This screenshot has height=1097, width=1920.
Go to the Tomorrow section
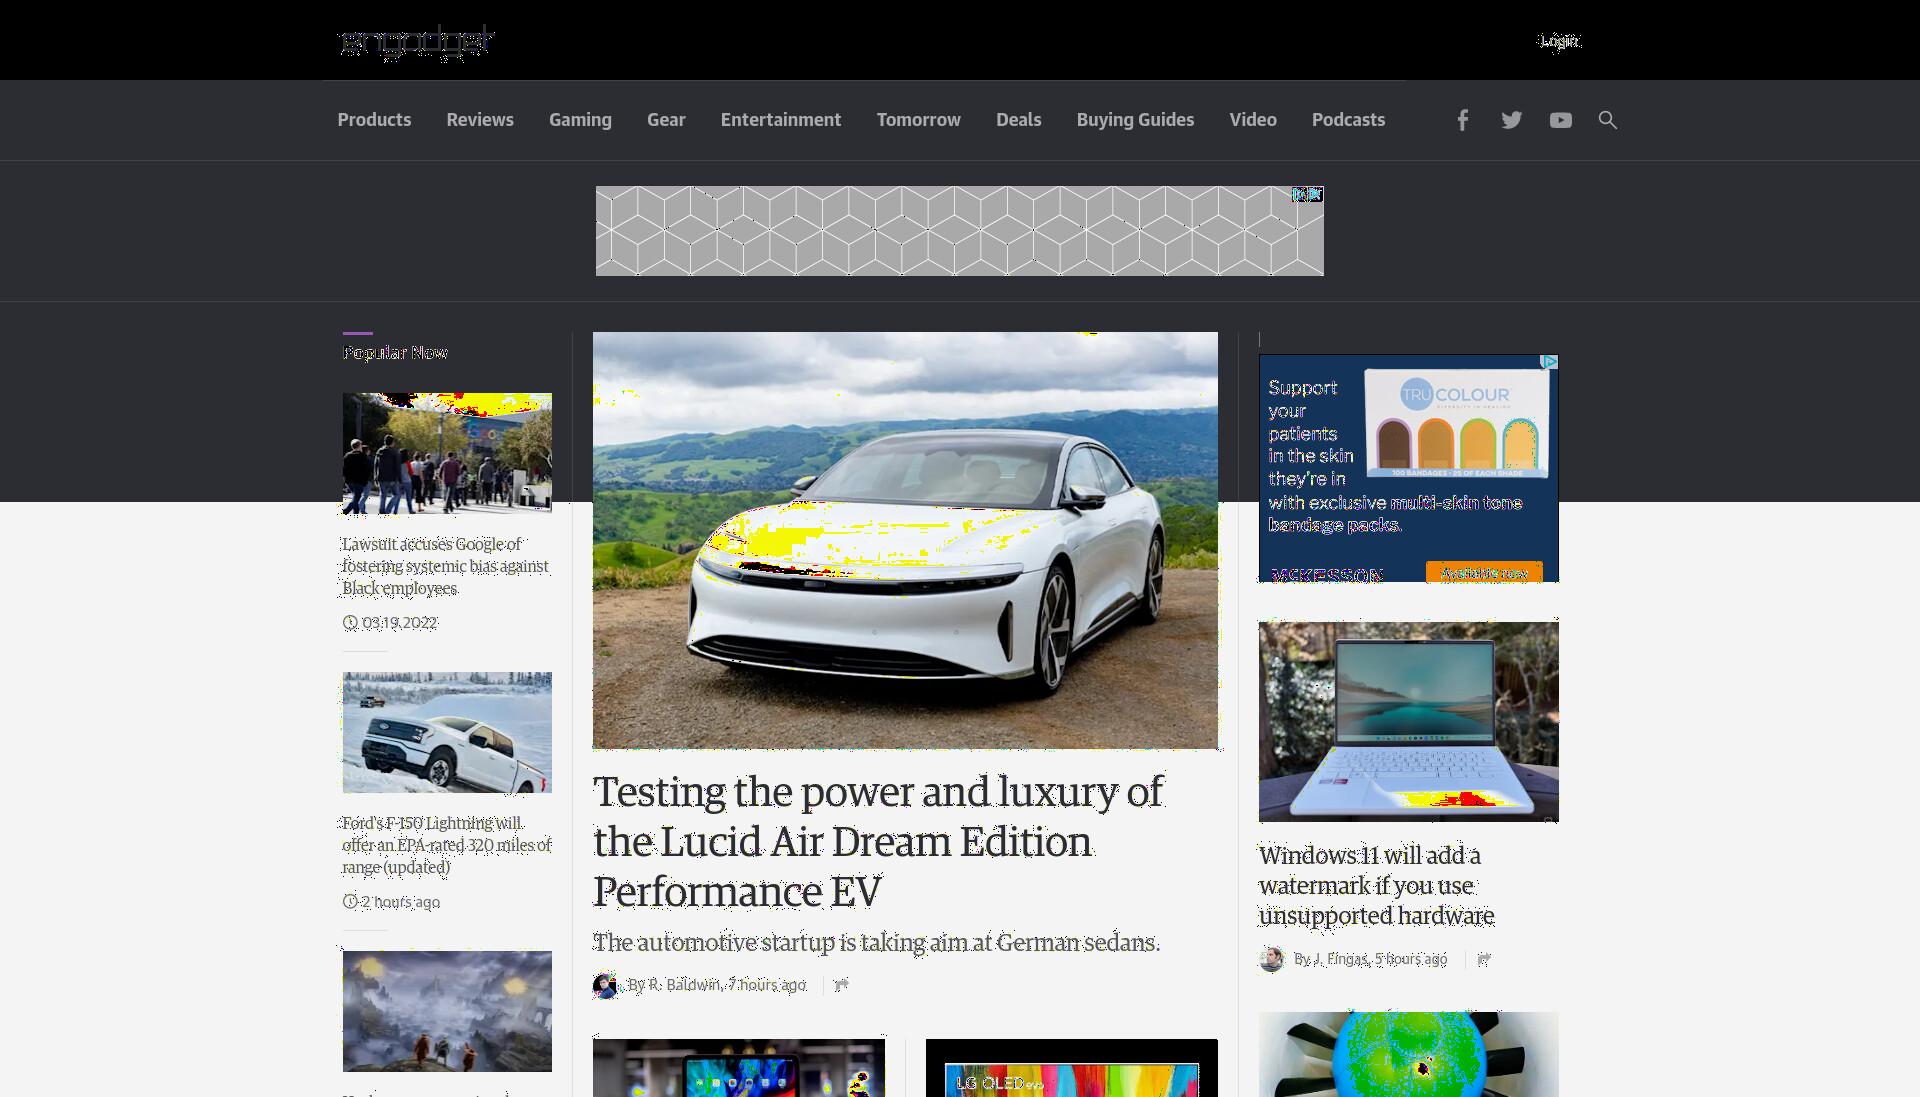click(x=919, y=120)
